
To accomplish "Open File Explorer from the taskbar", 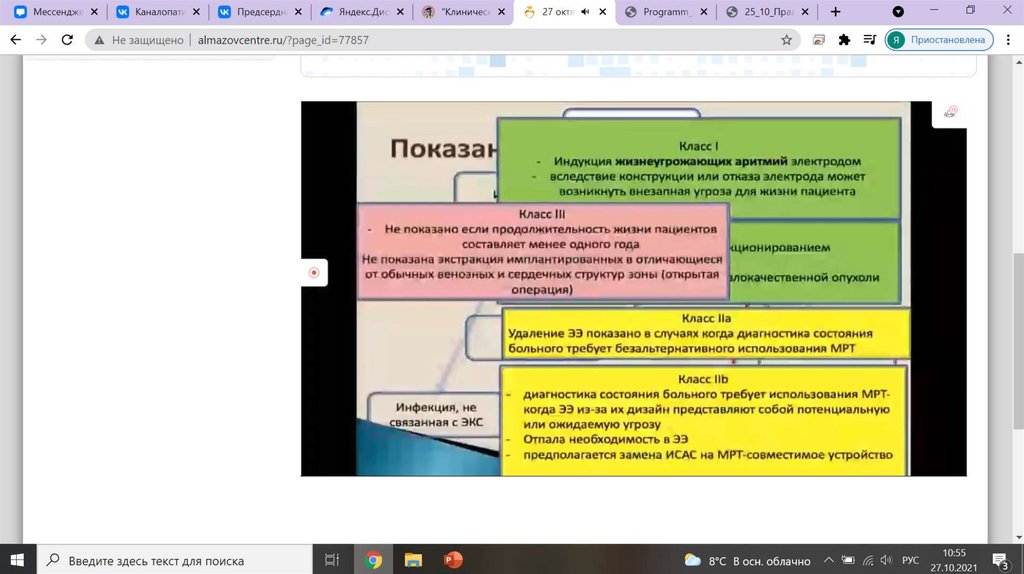I will pos(413,560).
